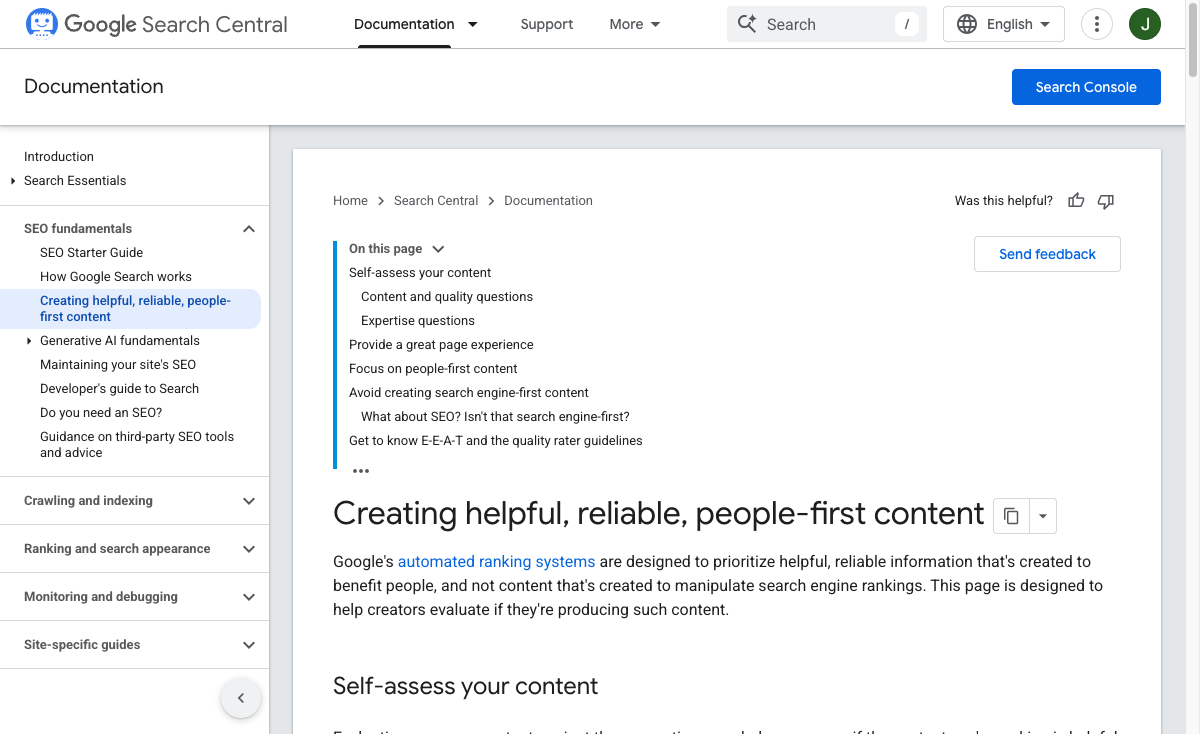The image size is (1200, 734).
Task: Open the Support tab
Action: 547,24
